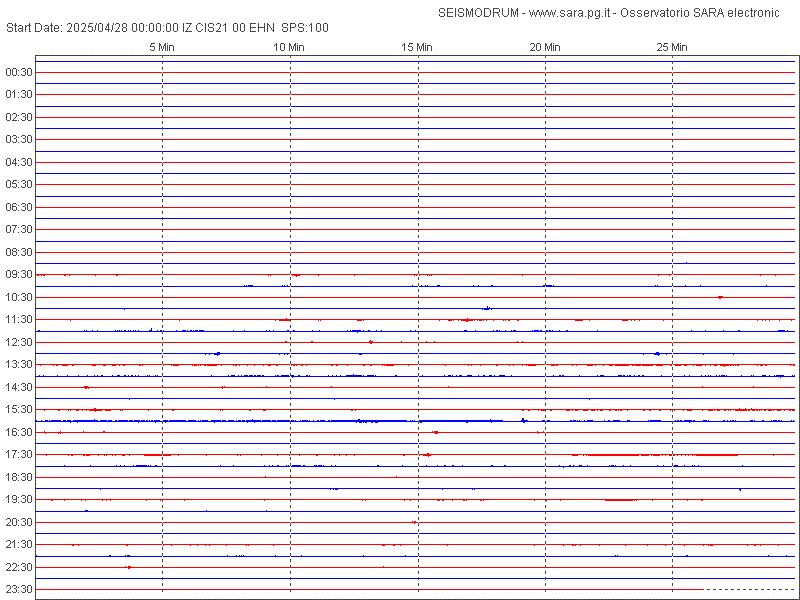Click the 05:30 time label
This screenshot has width=800, height=600.
pyautogui.click(x=19, y=184)
